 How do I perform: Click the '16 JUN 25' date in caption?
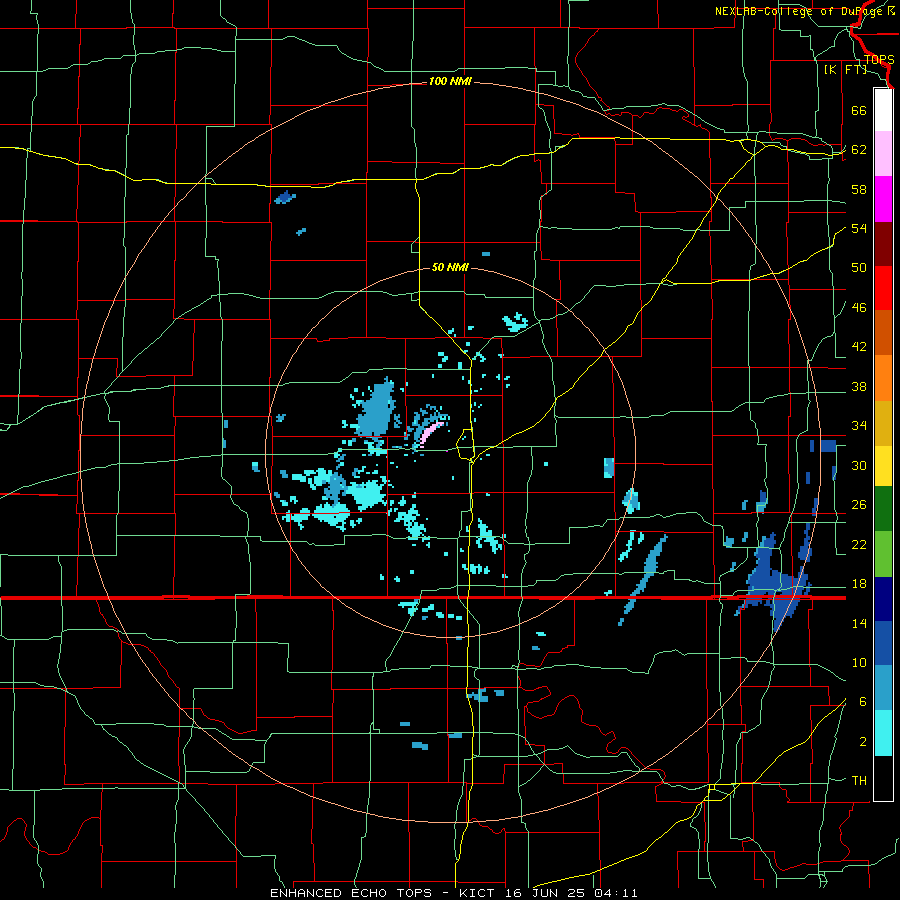[x=546, y=893]
